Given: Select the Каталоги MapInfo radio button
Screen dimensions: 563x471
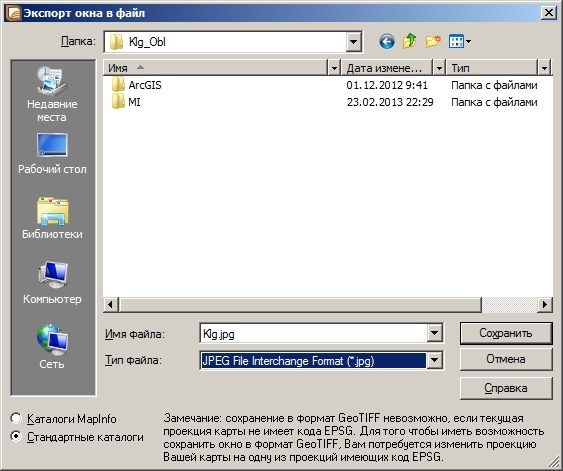Looking at the screenshot, I should [16, 419].
